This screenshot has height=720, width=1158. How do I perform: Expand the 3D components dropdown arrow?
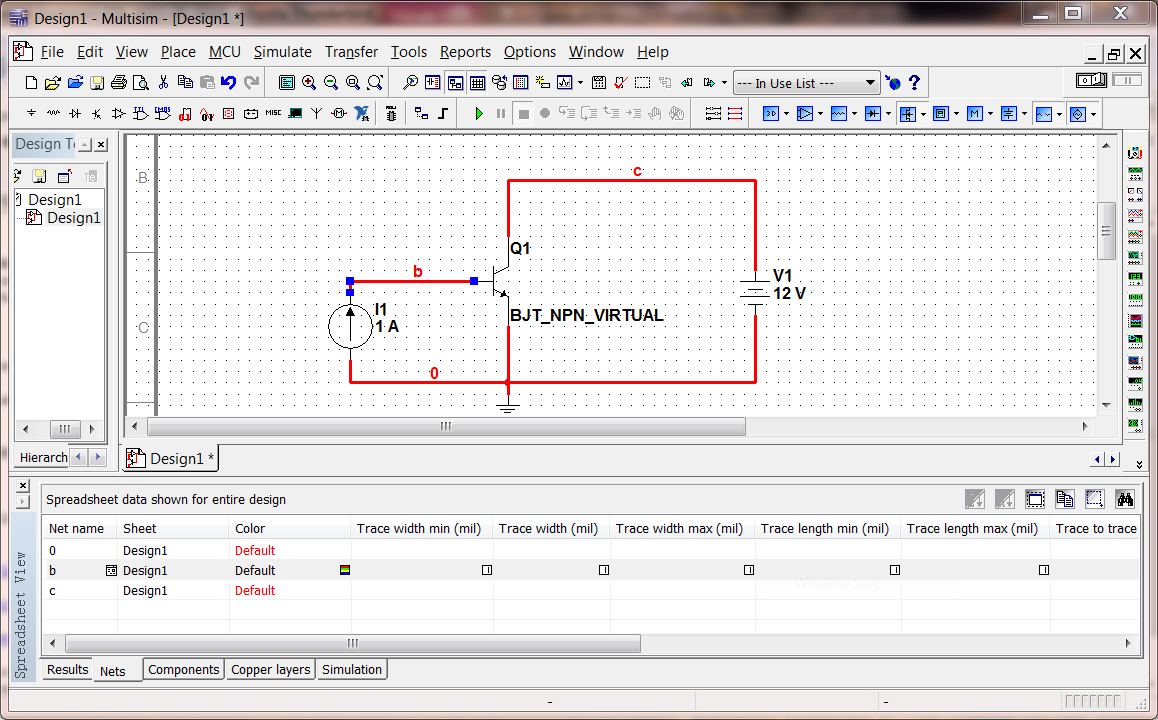point(786,114)
